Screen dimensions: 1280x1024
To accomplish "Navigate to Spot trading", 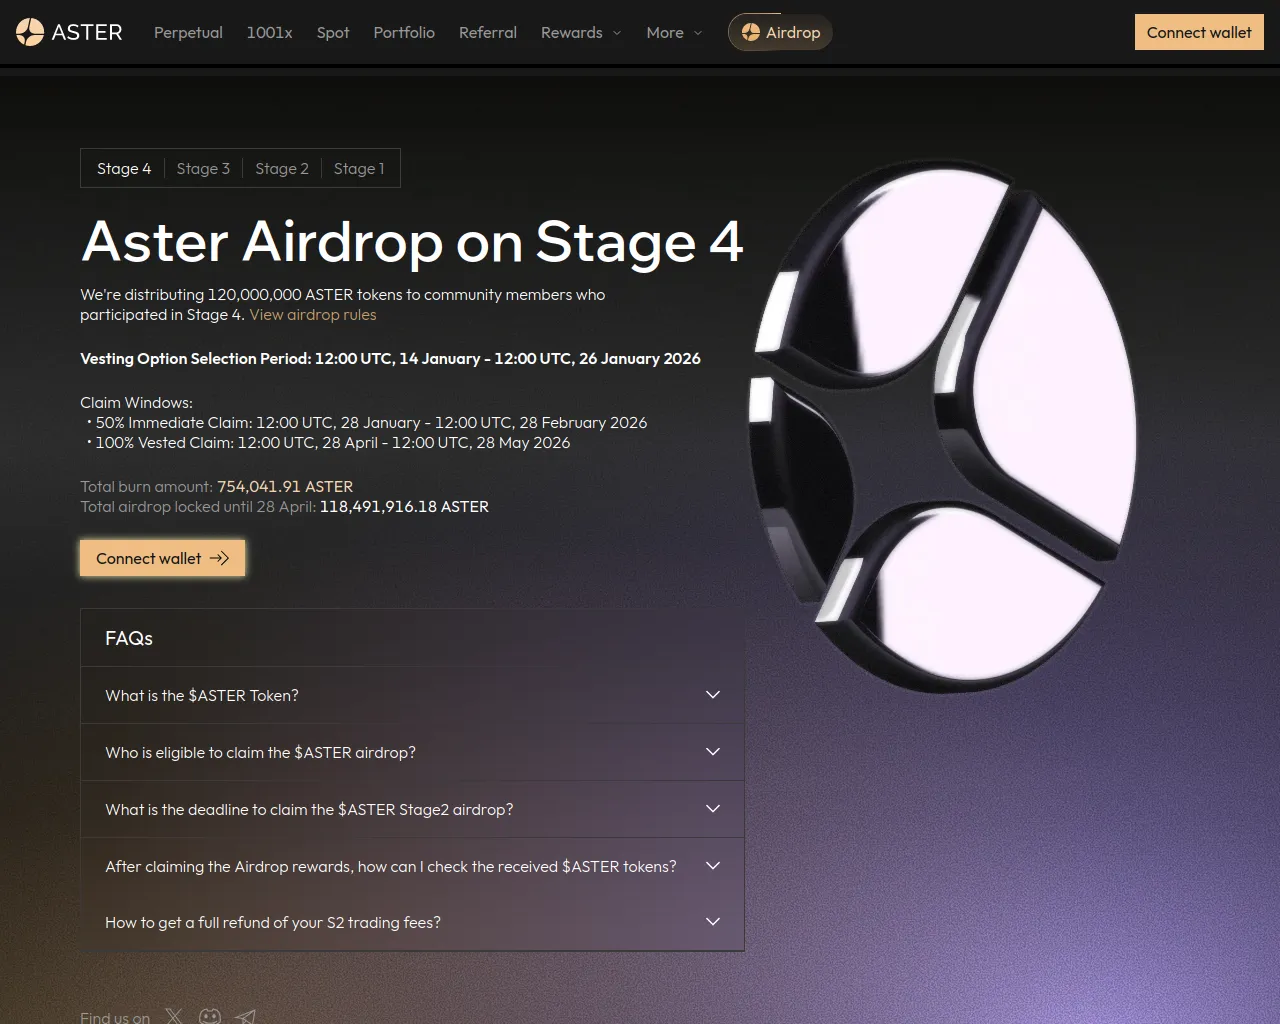I will [x=333, y=32].
